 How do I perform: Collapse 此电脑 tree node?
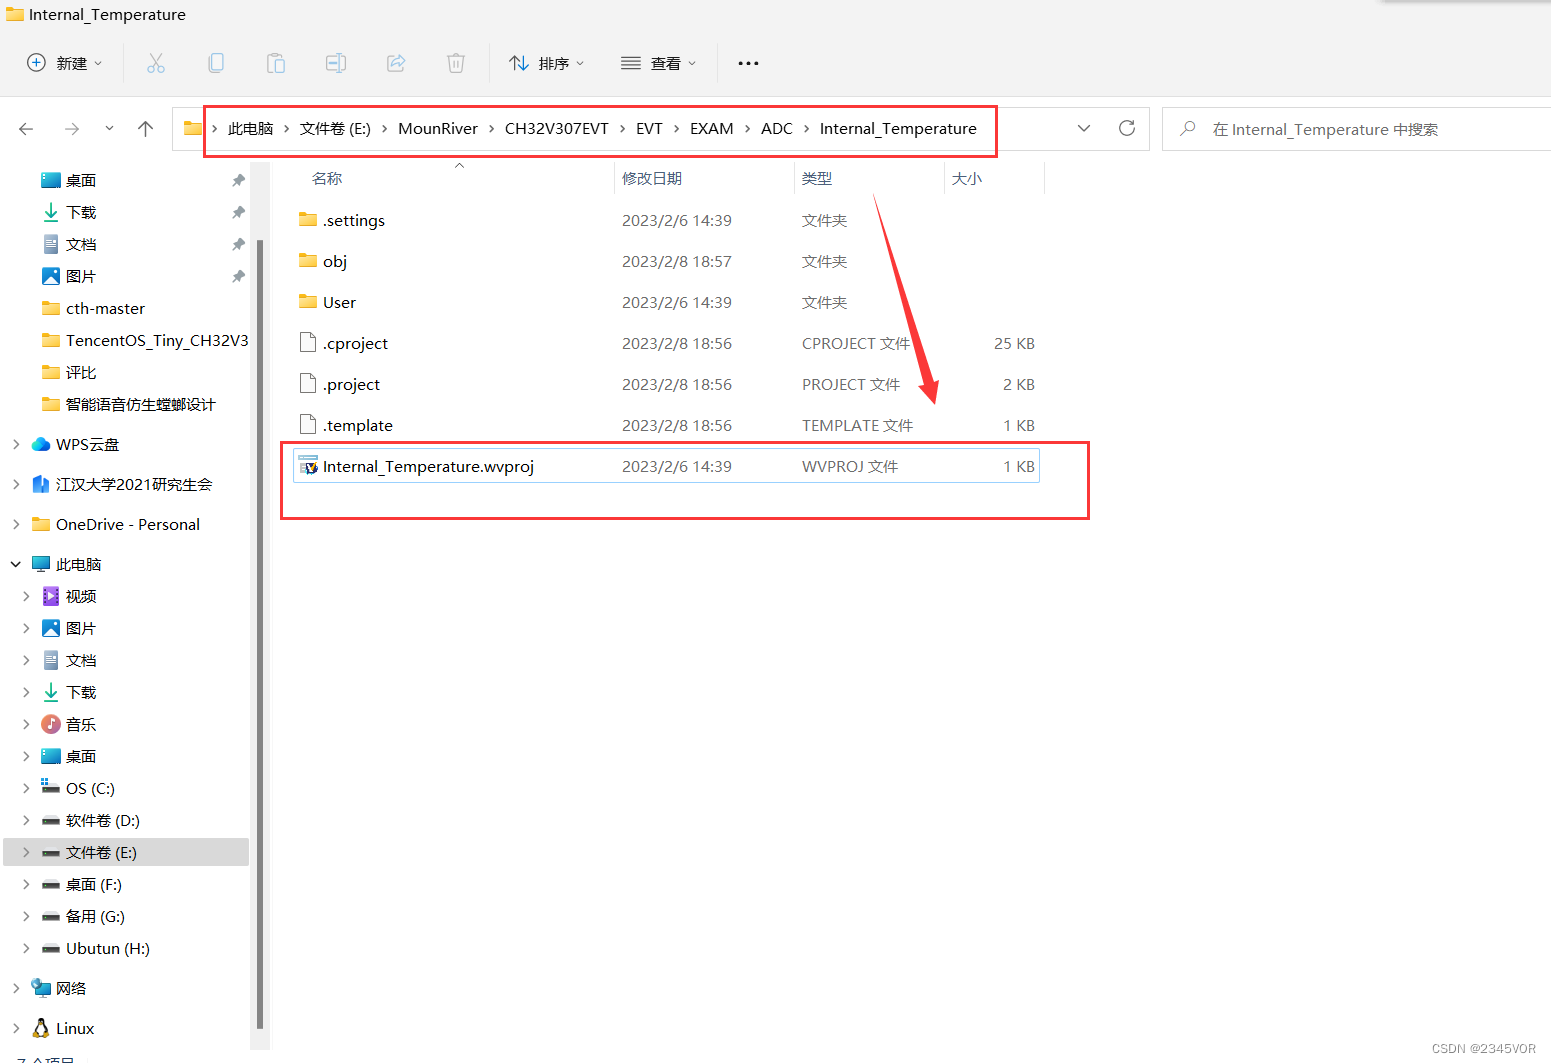[16, 565]
